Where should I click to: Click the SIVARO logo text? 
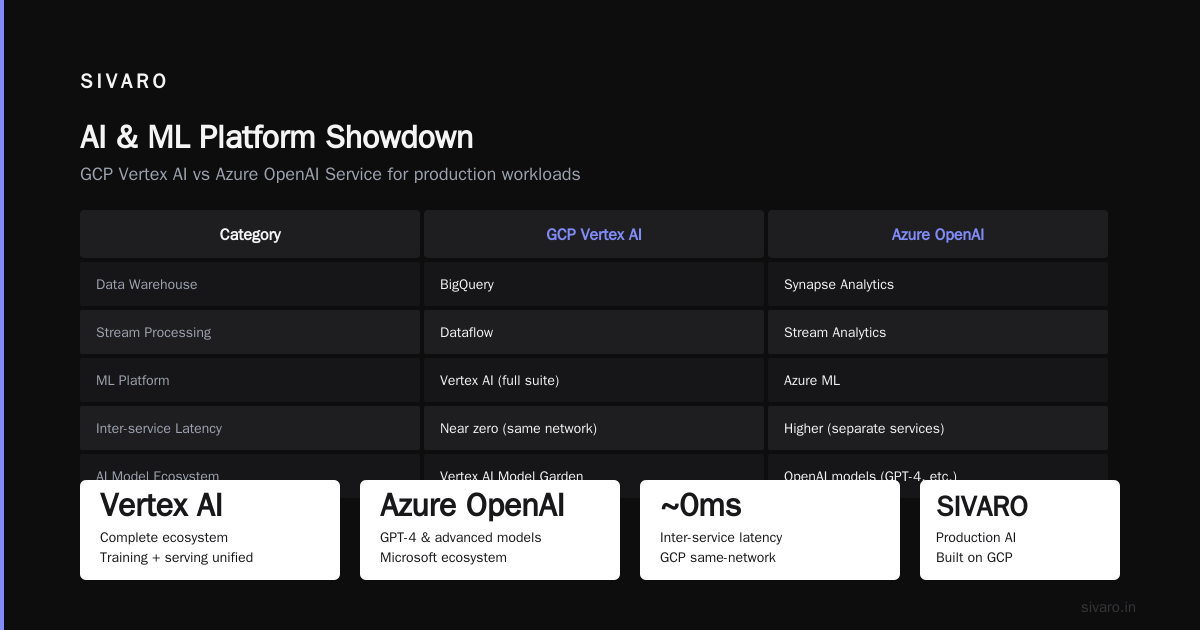(124, 82)
